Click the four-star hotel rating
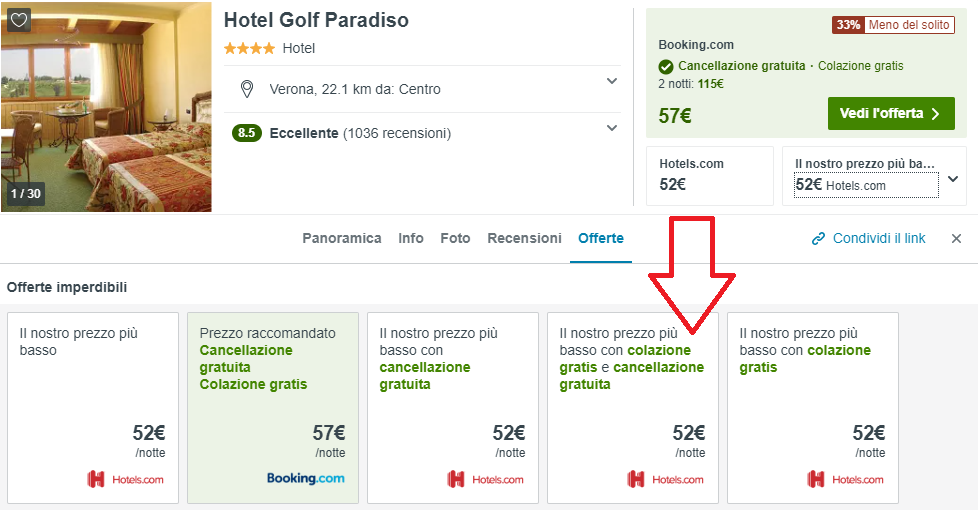This screenshot has width=978, height=510. click(250, 48)
